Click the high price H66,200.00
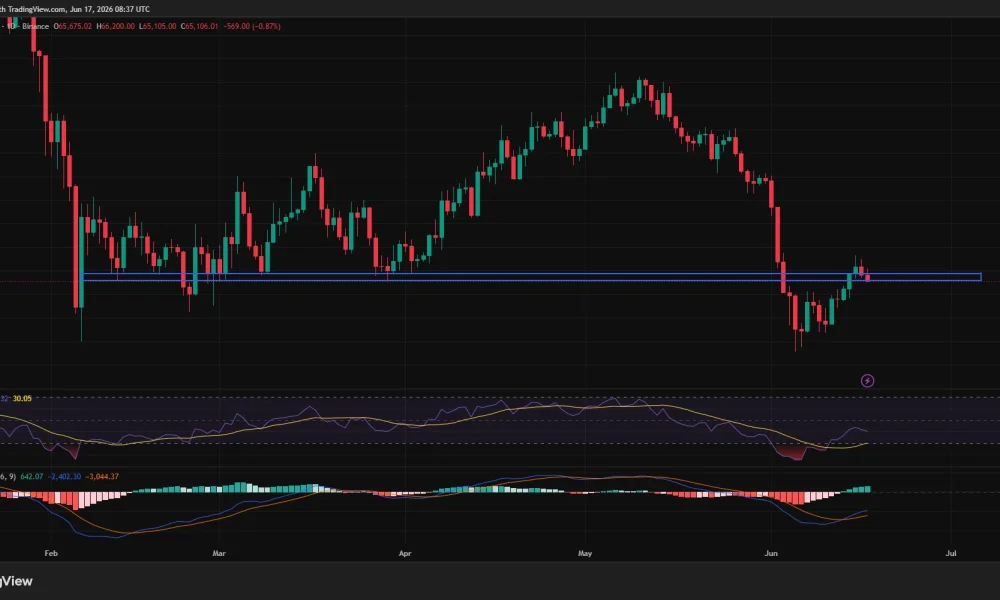This screenshot has width=1000, height=600. point(115,26)
